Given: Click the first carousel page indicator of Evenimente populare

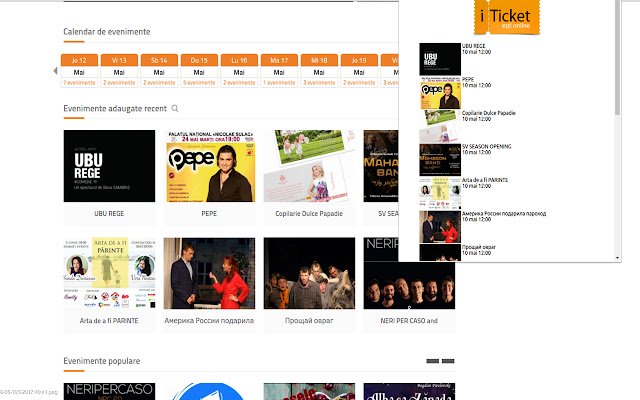Looking at the screenshot, I should [x=433, y=361].
